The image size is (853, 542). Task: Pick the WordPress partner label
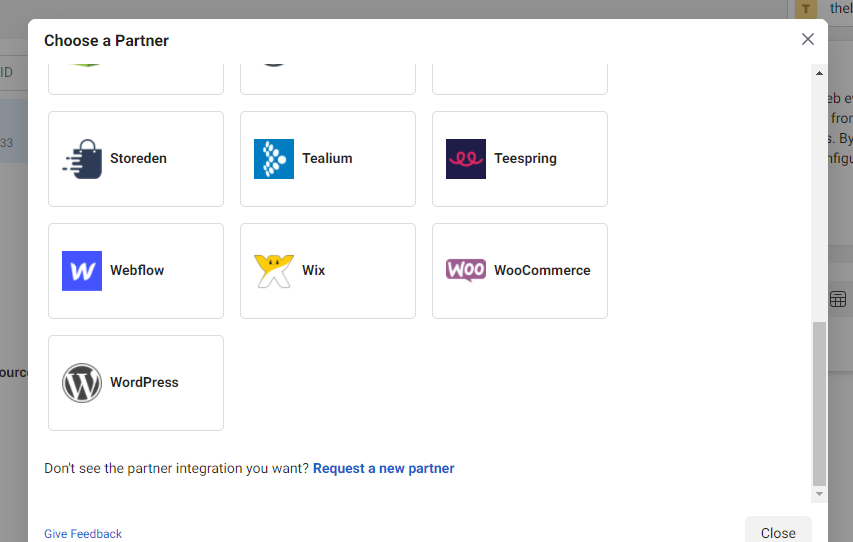tap(144, 383)
